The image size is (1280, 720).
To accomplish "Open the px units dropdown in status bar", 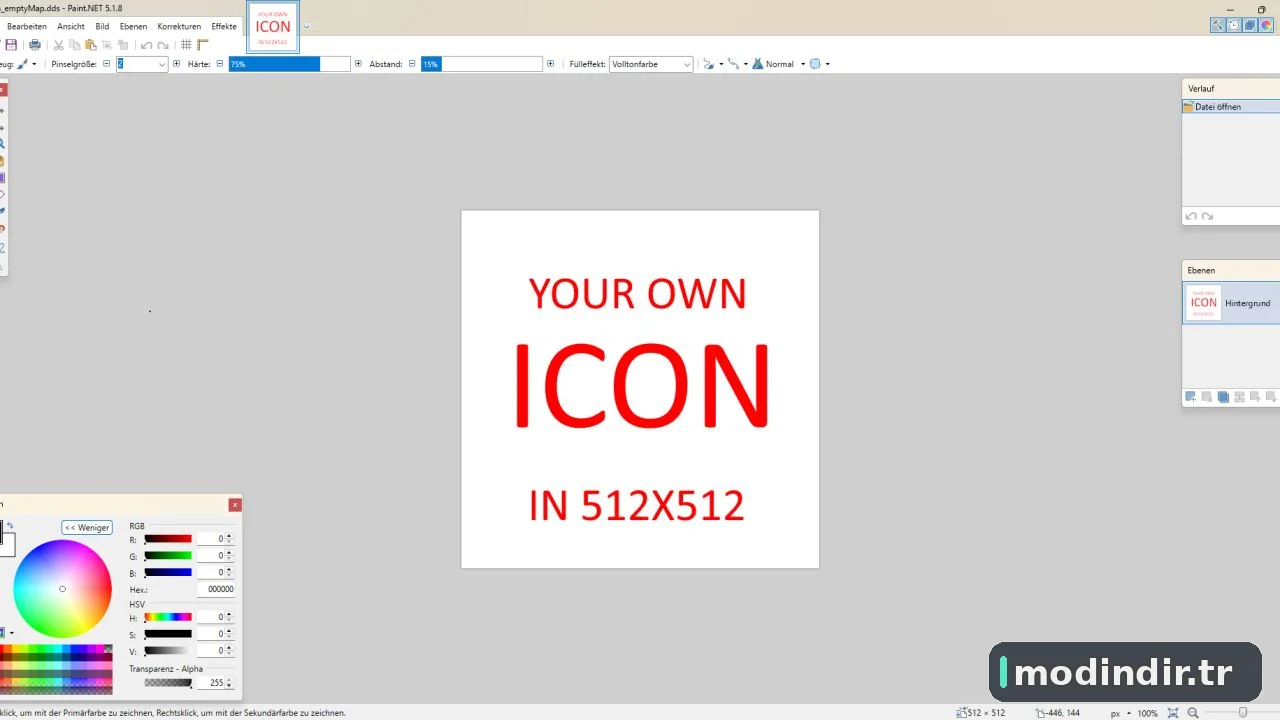I will pyautogui.click(x=1119, y=713).
